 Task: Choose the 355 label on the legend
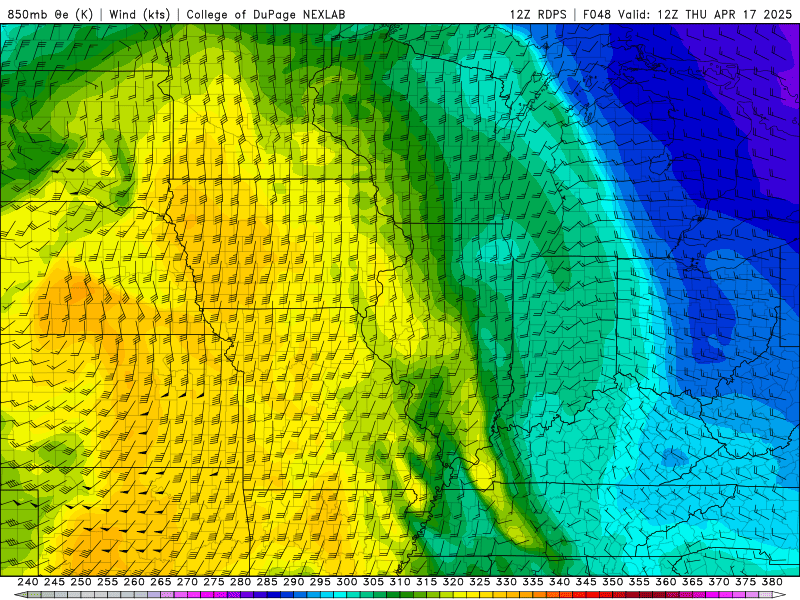pos(639,582)
